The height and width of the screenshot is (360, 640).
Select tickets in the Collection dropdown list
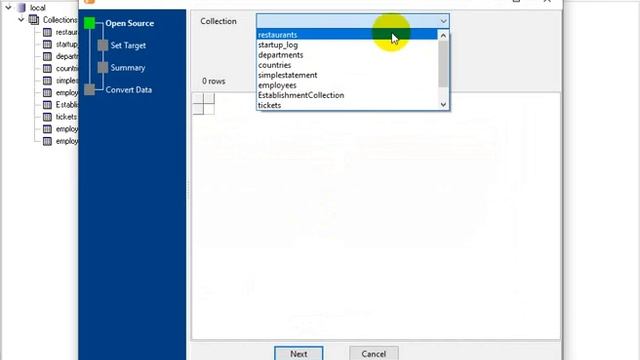(347, 105)
